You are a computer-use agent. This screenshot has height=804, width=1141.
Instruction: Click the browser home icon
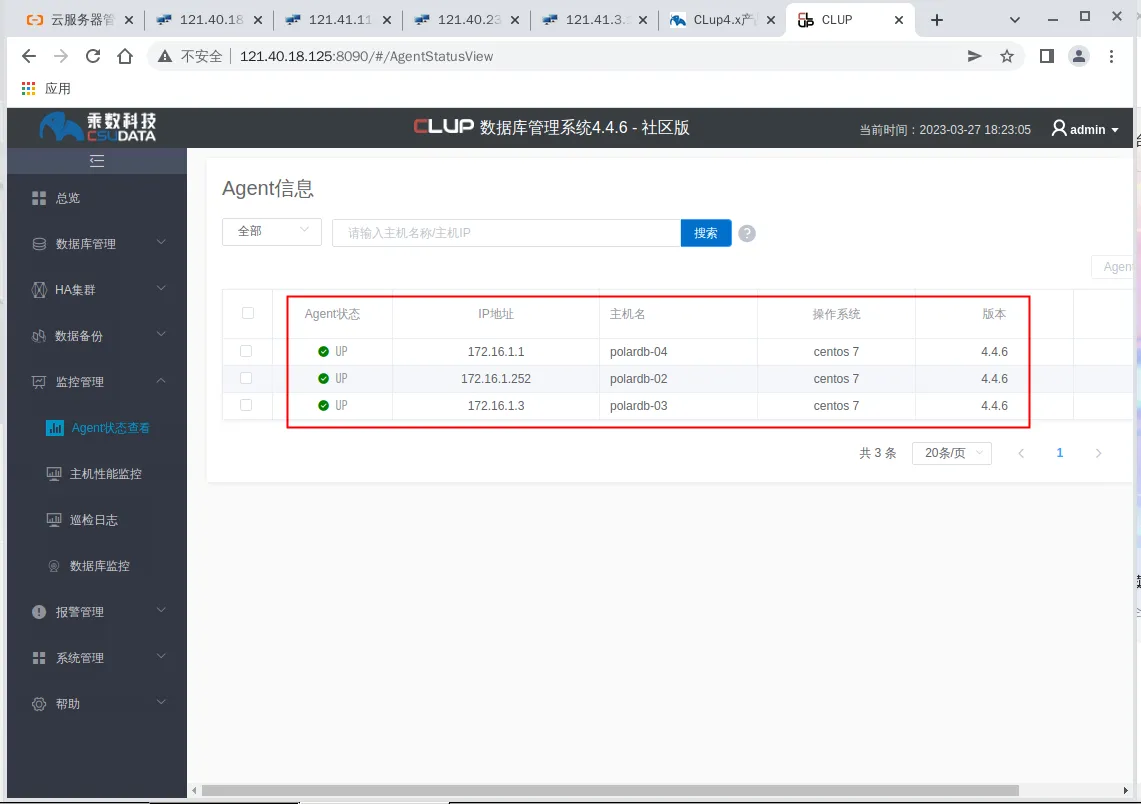(x=125, y=56)
